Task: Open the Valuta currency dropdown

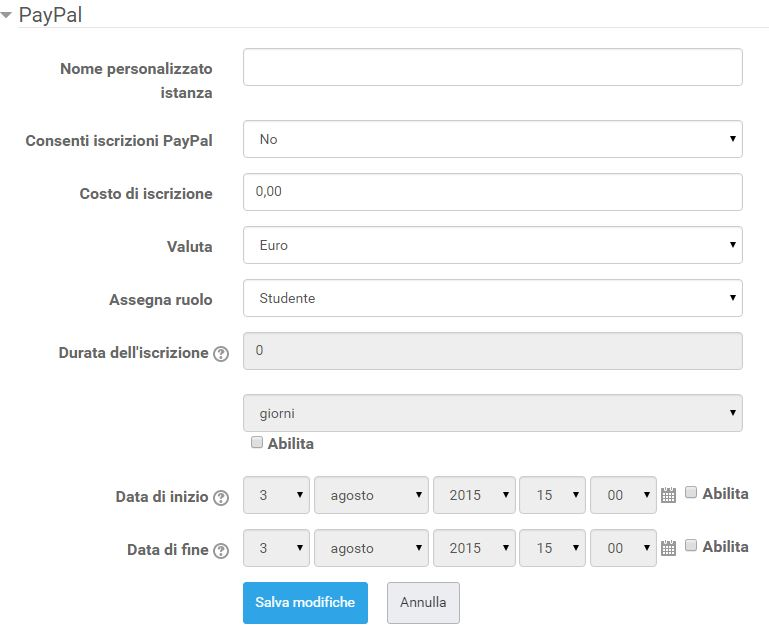Action: 492,245
